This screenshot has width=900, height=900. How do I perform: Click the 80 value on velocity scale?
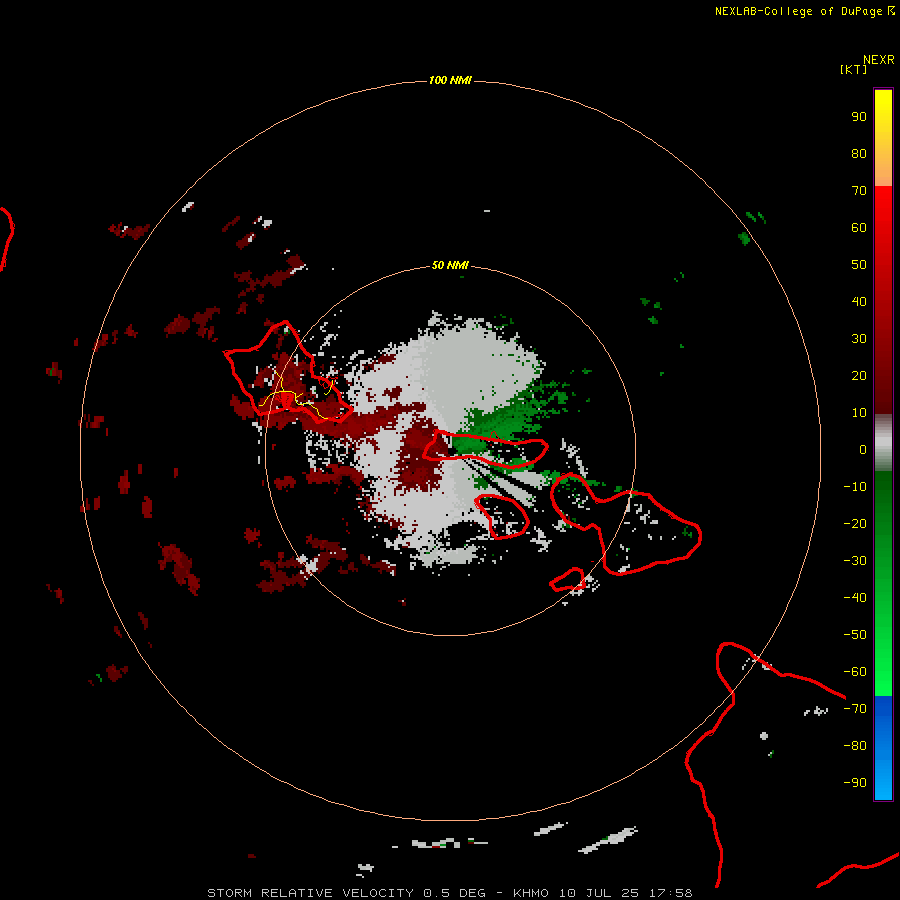(x=859, y=153)
